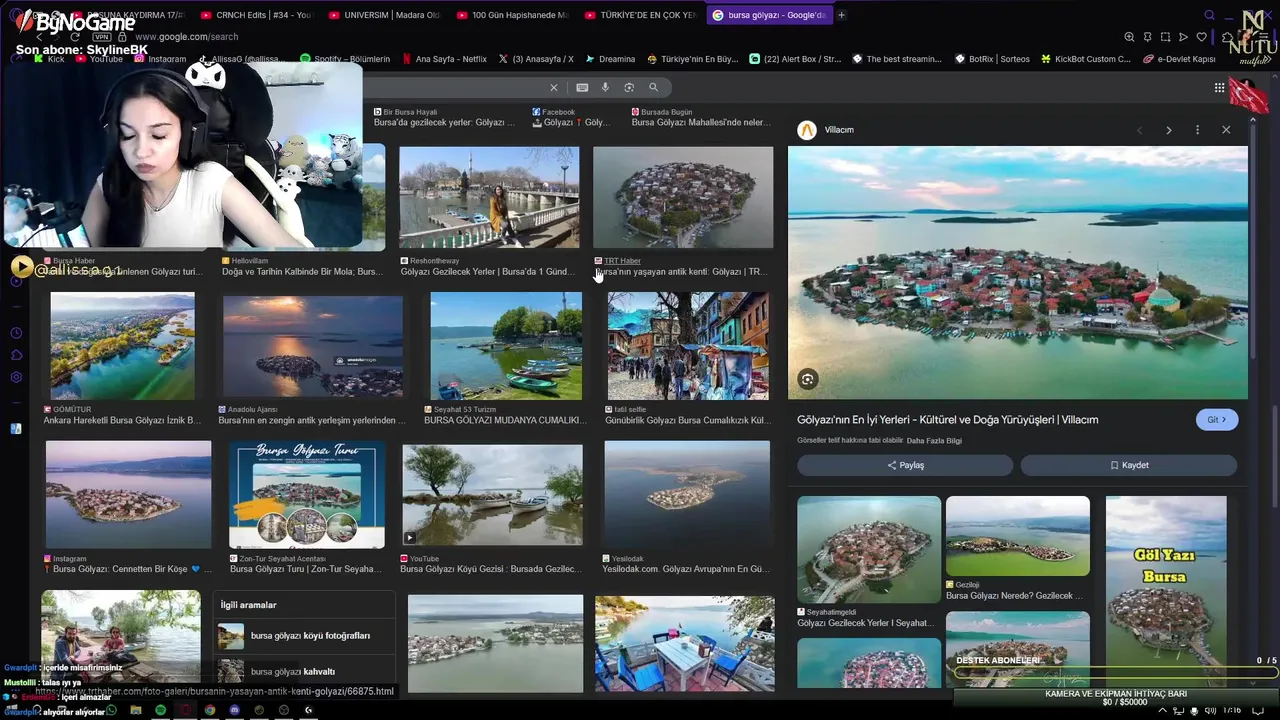Open the BotRix | Sorteos bookmark

point(990,59)
